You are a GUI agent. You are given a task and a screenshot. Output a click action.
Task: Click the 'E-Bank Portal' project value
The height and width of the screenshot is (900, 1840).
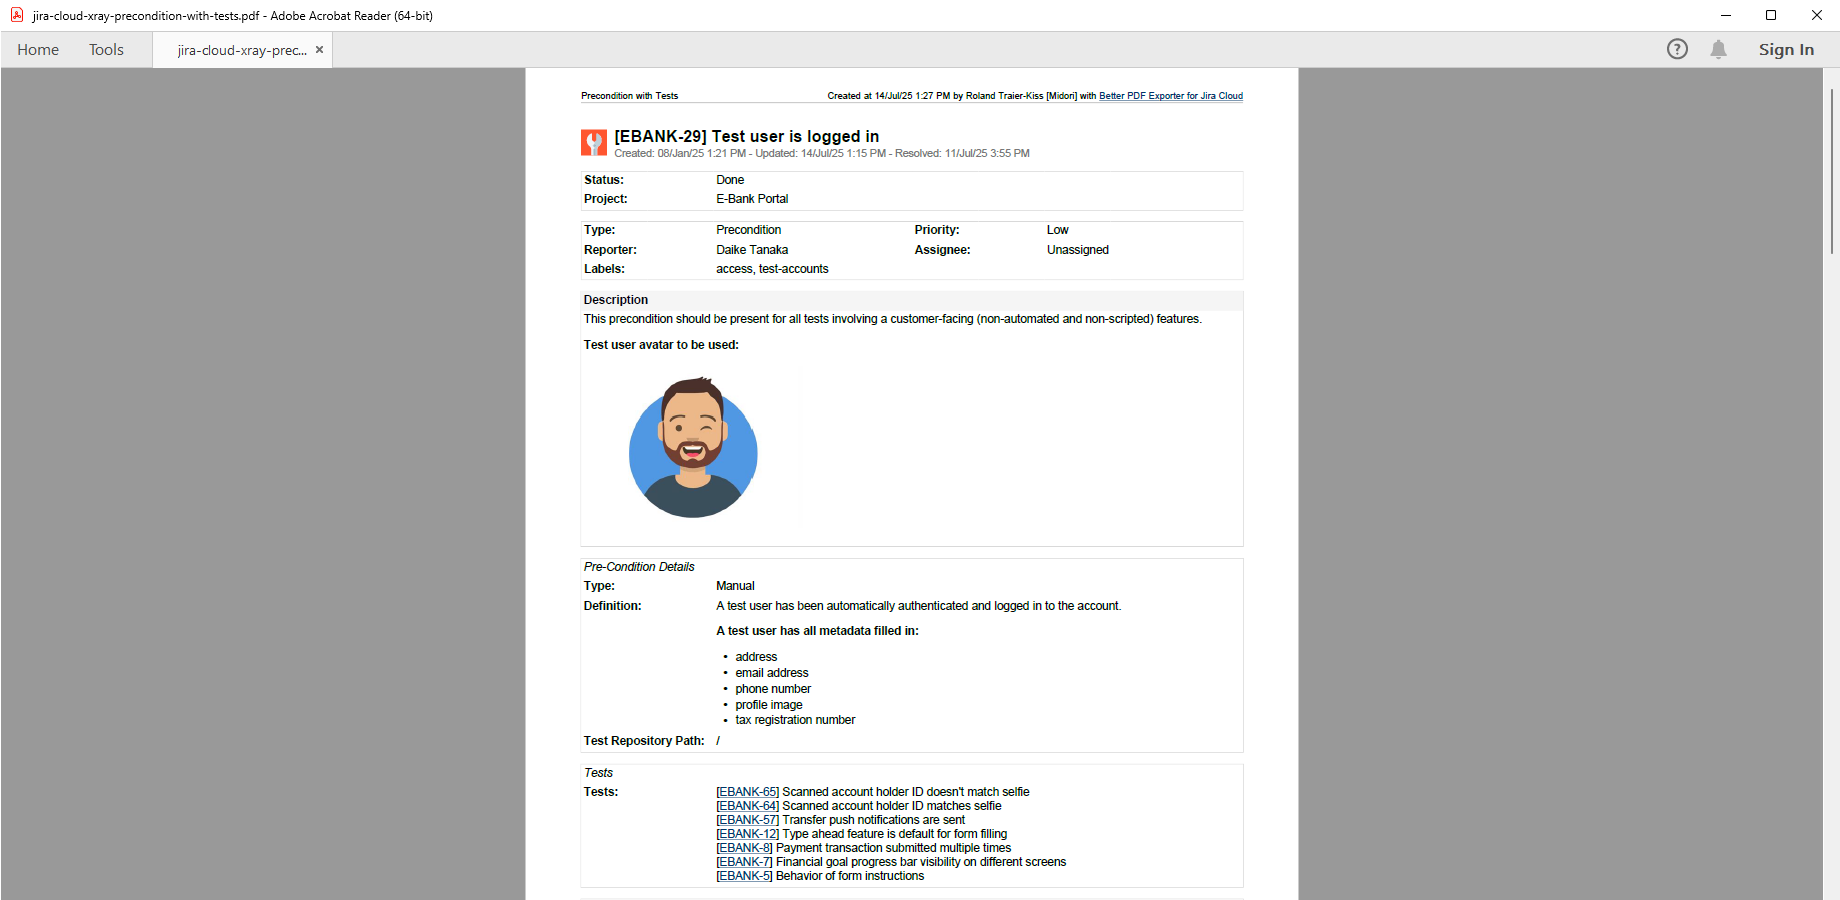[752, 199]
